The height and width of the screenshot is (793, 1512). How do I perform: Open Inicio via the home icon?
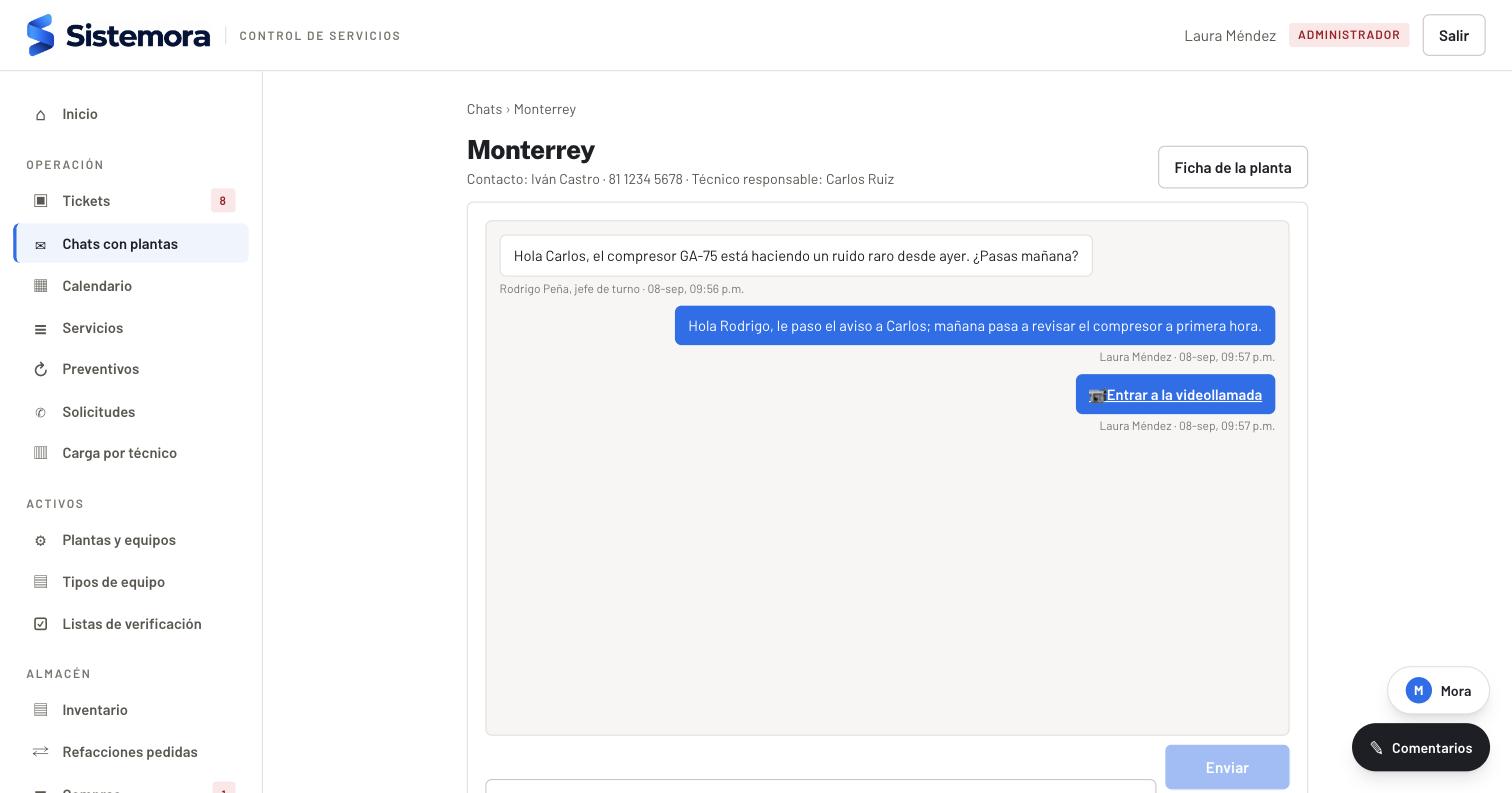pos(41,115)
